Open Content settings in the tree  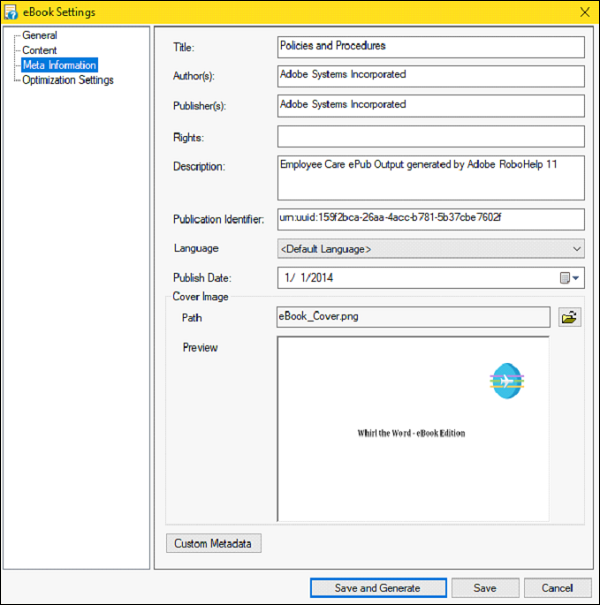click(x=40, y=50)
